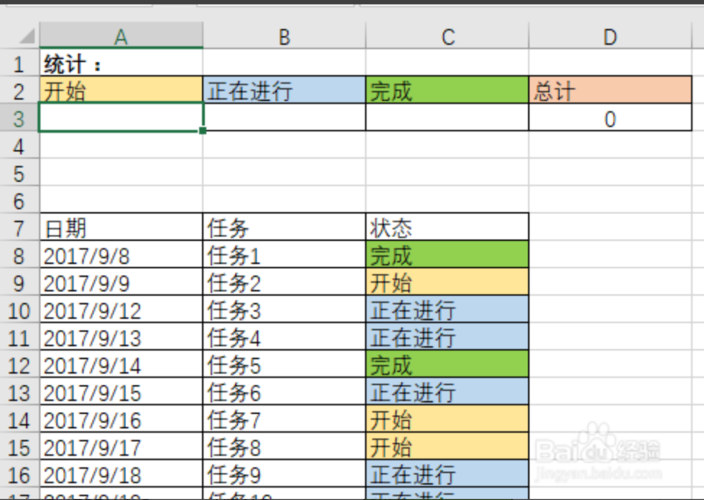Click the select-all corner triangle

click(27, 36)
